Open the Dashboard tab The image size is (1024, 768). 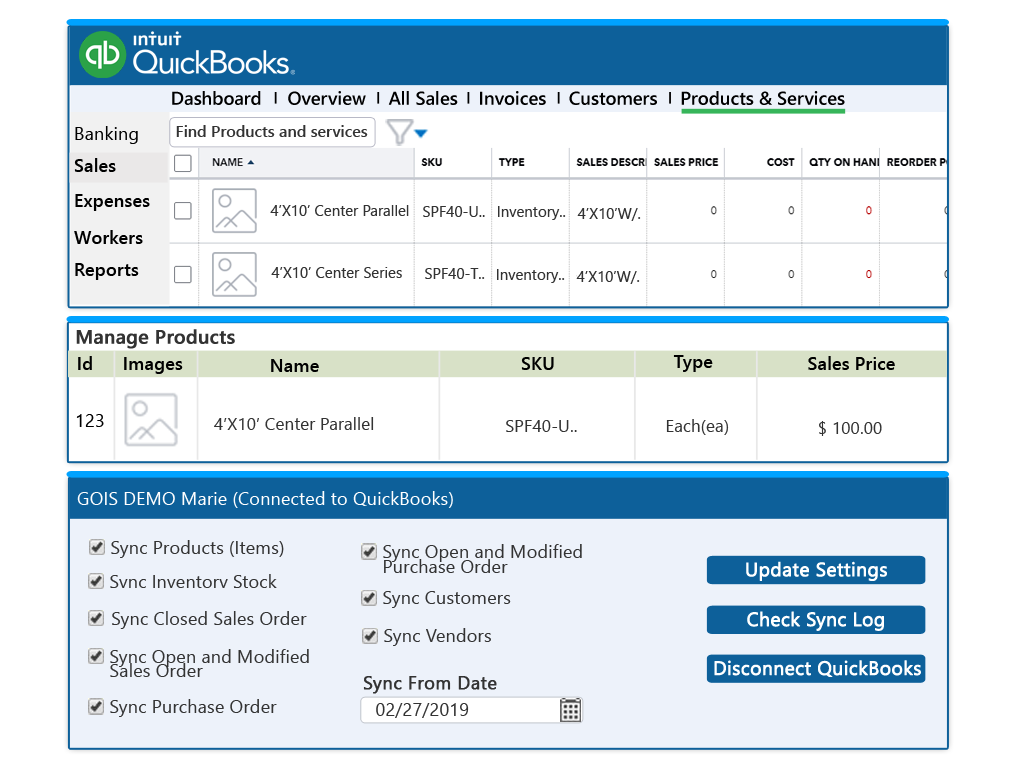pyautogui.click(x=216, y=99)
